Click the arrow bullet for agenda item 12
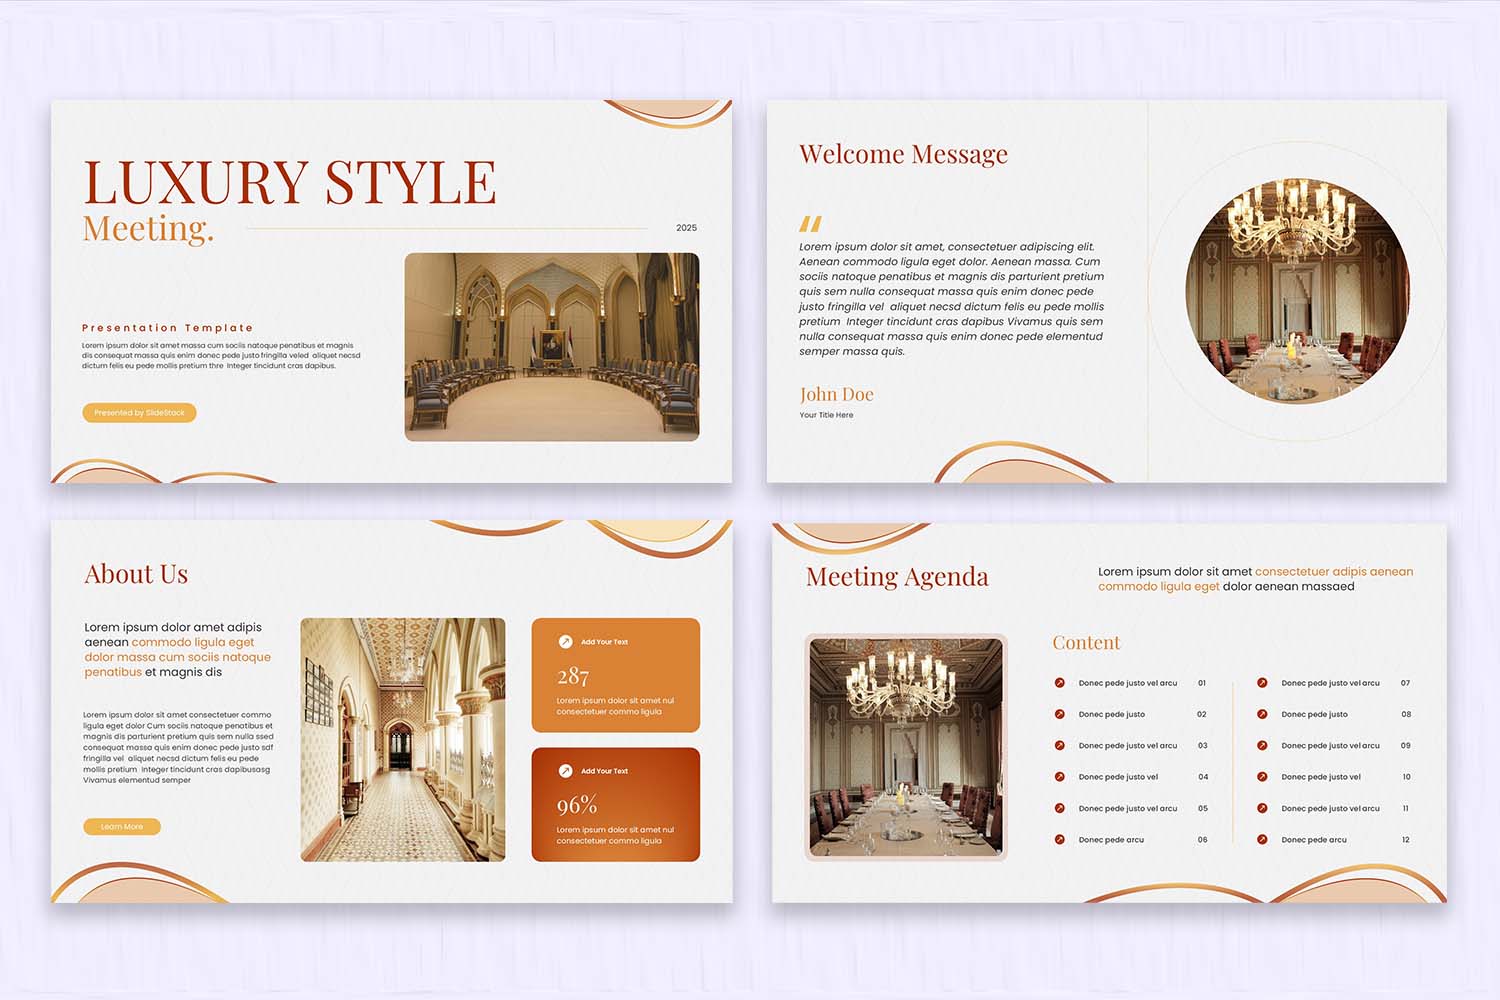This screenshot has width=1500, height=1000. [1262, 840]
